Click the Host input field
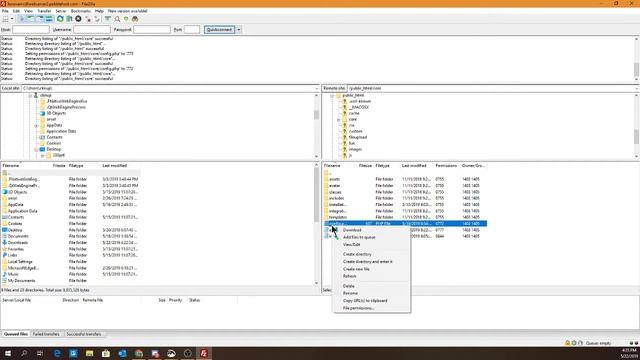Screen dimensions: 640x360 click(x=31, y=30)
